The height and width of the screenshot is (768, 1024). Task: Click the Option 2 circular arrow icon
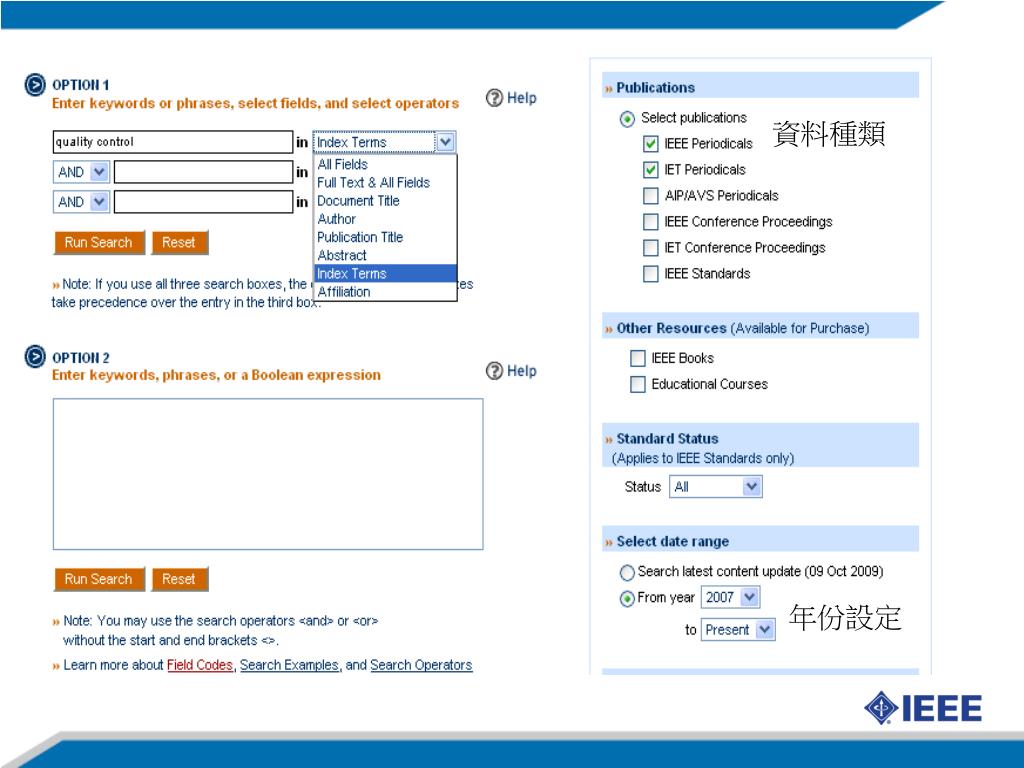pyautogui.click(x=35, y=357)
